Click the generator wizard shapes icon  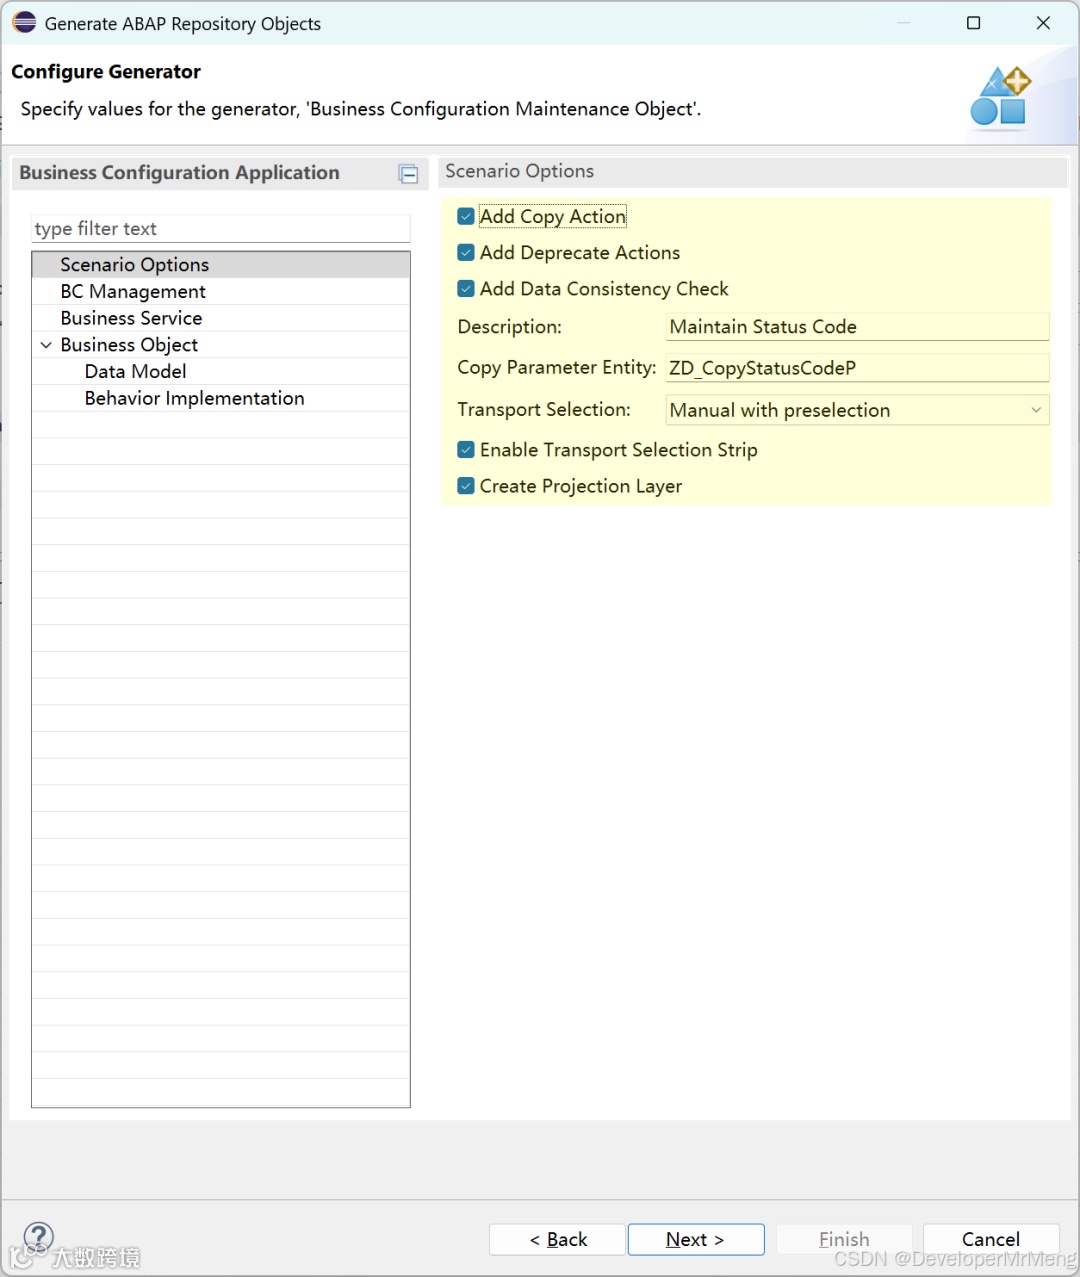pyautogui.click(x=1000, y=97)
